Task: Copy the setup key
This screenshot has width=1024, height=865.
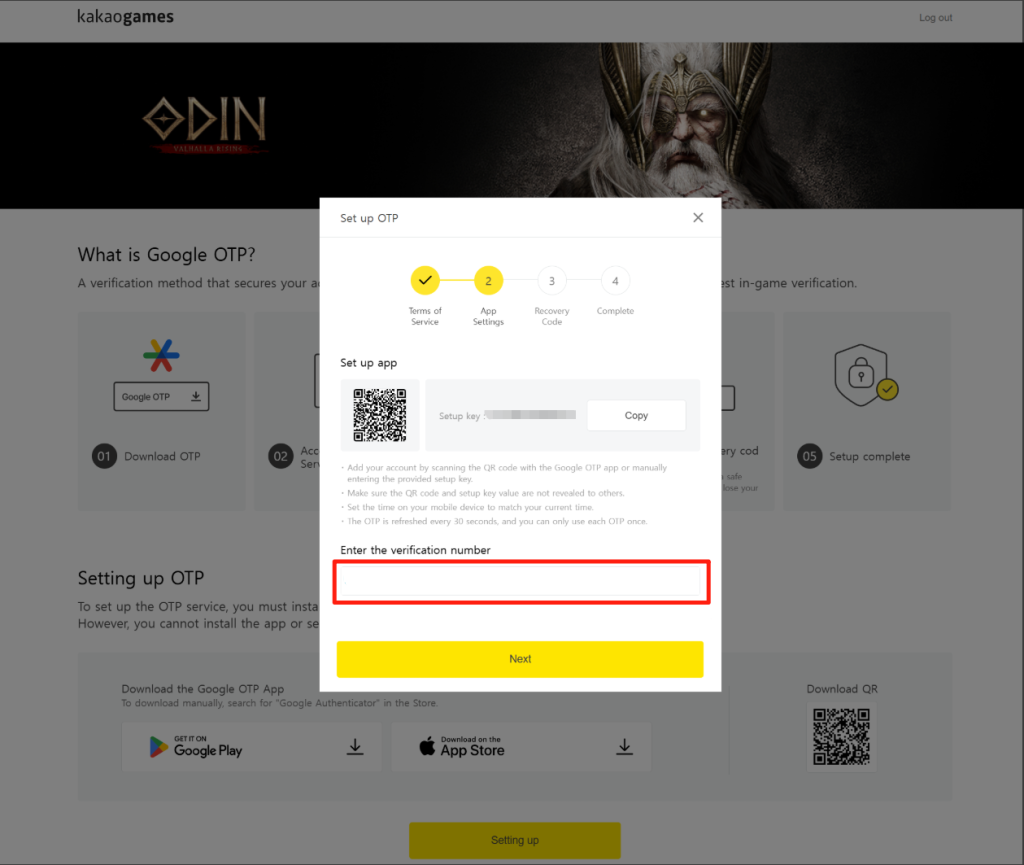Action: click(636, 415)
